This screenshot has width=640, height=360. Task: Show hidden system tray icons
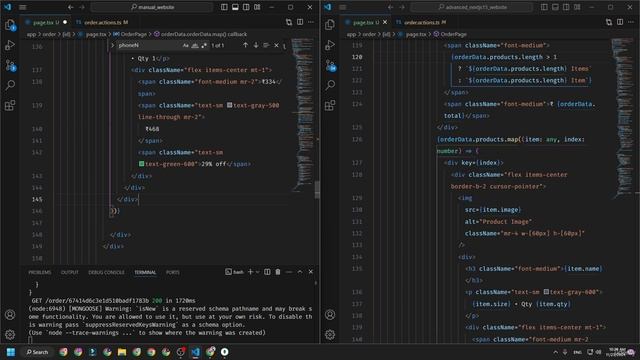556,352
